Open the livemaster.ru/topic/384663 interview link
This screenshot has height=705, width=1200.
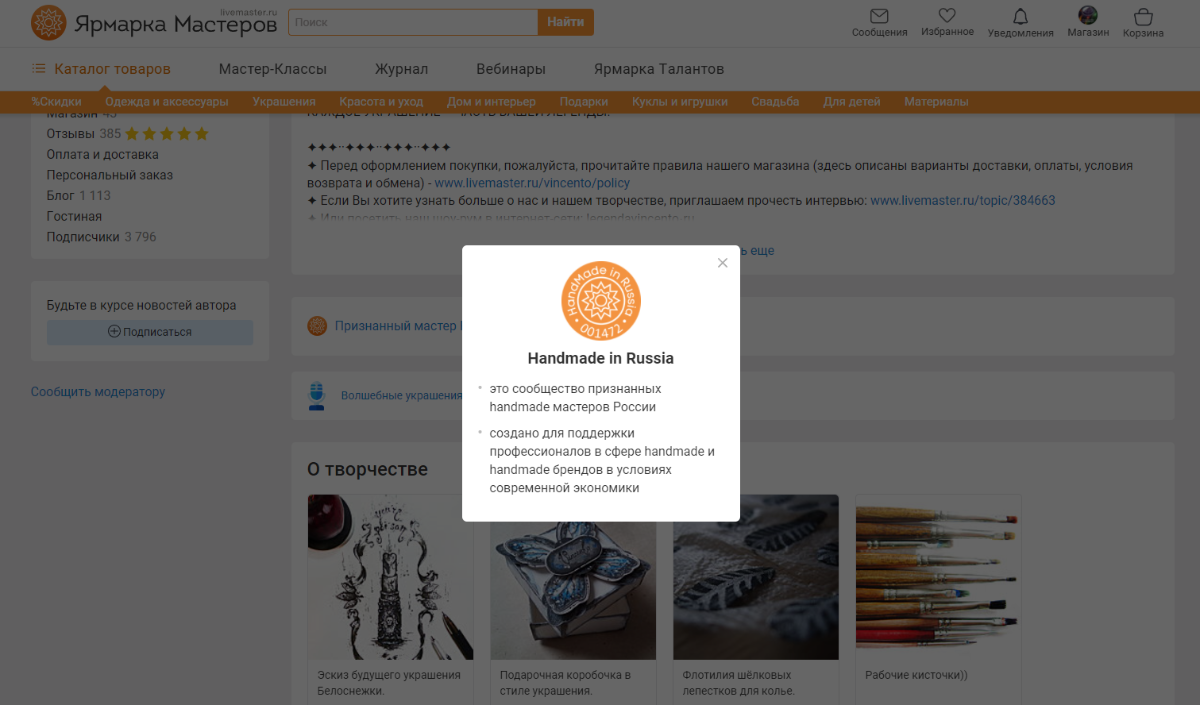963,200
